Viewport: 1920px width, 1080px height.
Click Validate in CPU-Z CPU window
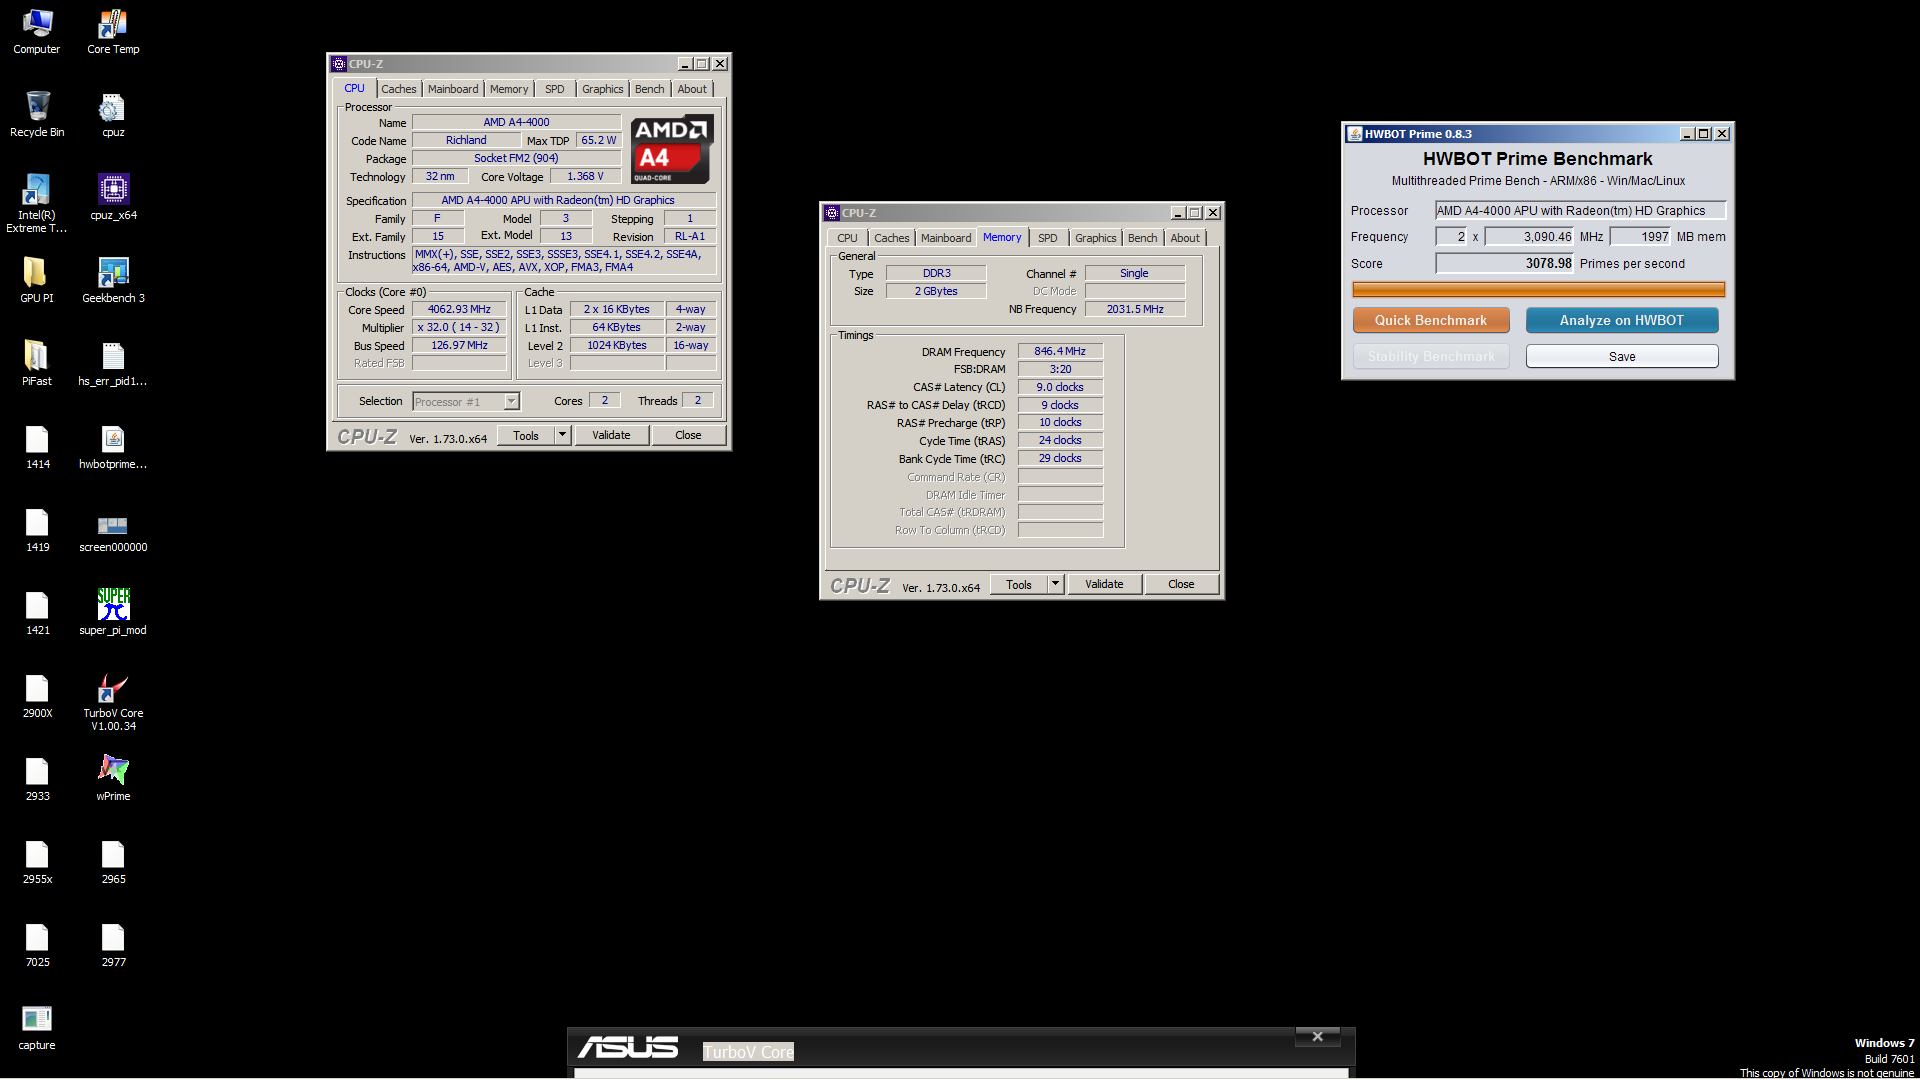pos(611,435)
